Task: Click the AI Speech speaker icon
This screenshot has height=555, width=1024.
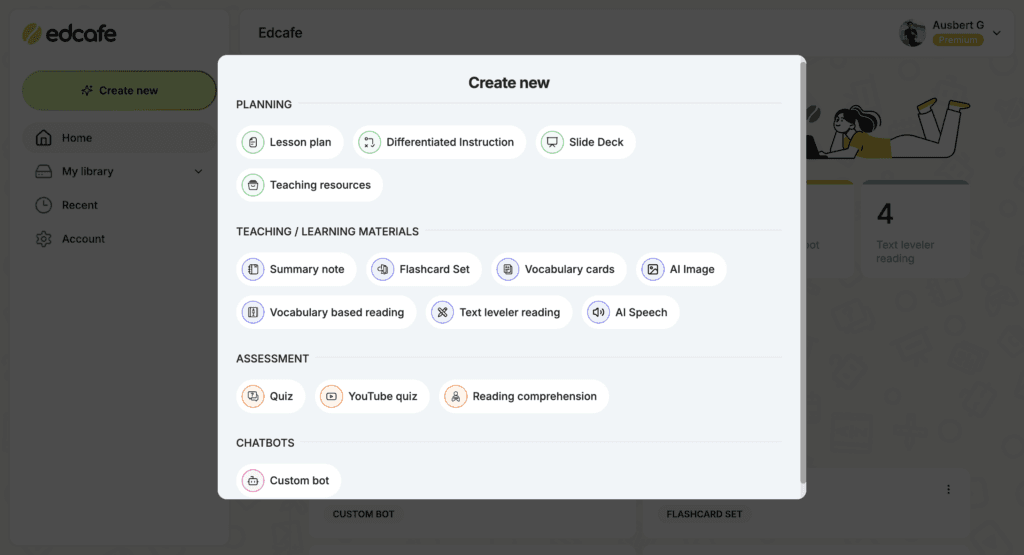Action: (598, 313)
